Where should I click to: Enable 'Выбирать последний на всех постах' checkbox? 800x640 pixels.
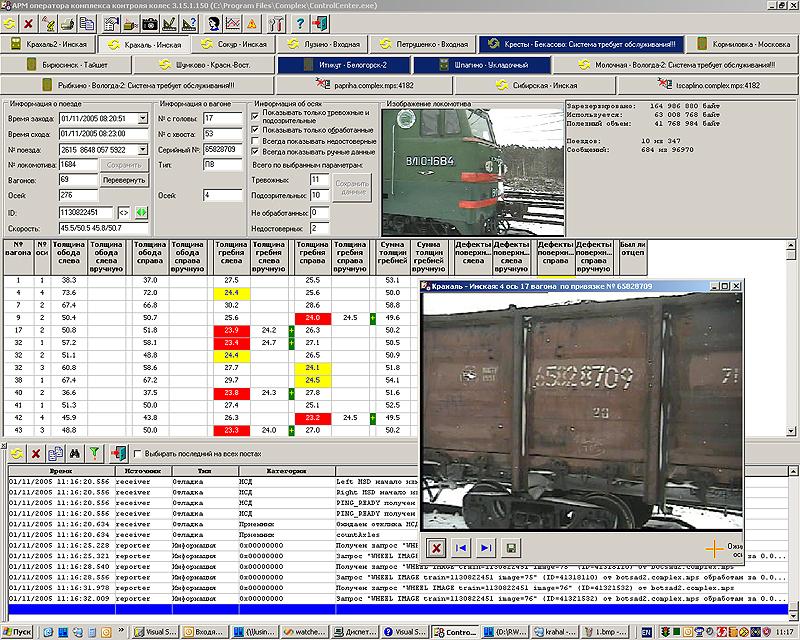point(137,453)
